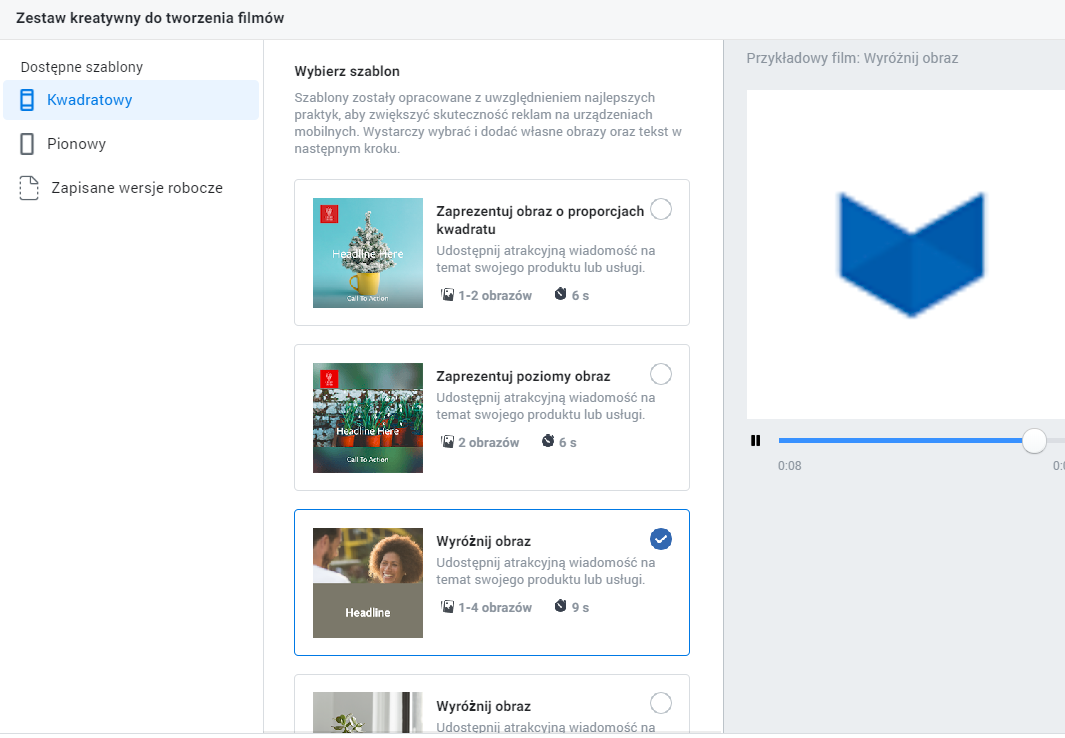Select radio for square proportions template

(x=661, y=209)
